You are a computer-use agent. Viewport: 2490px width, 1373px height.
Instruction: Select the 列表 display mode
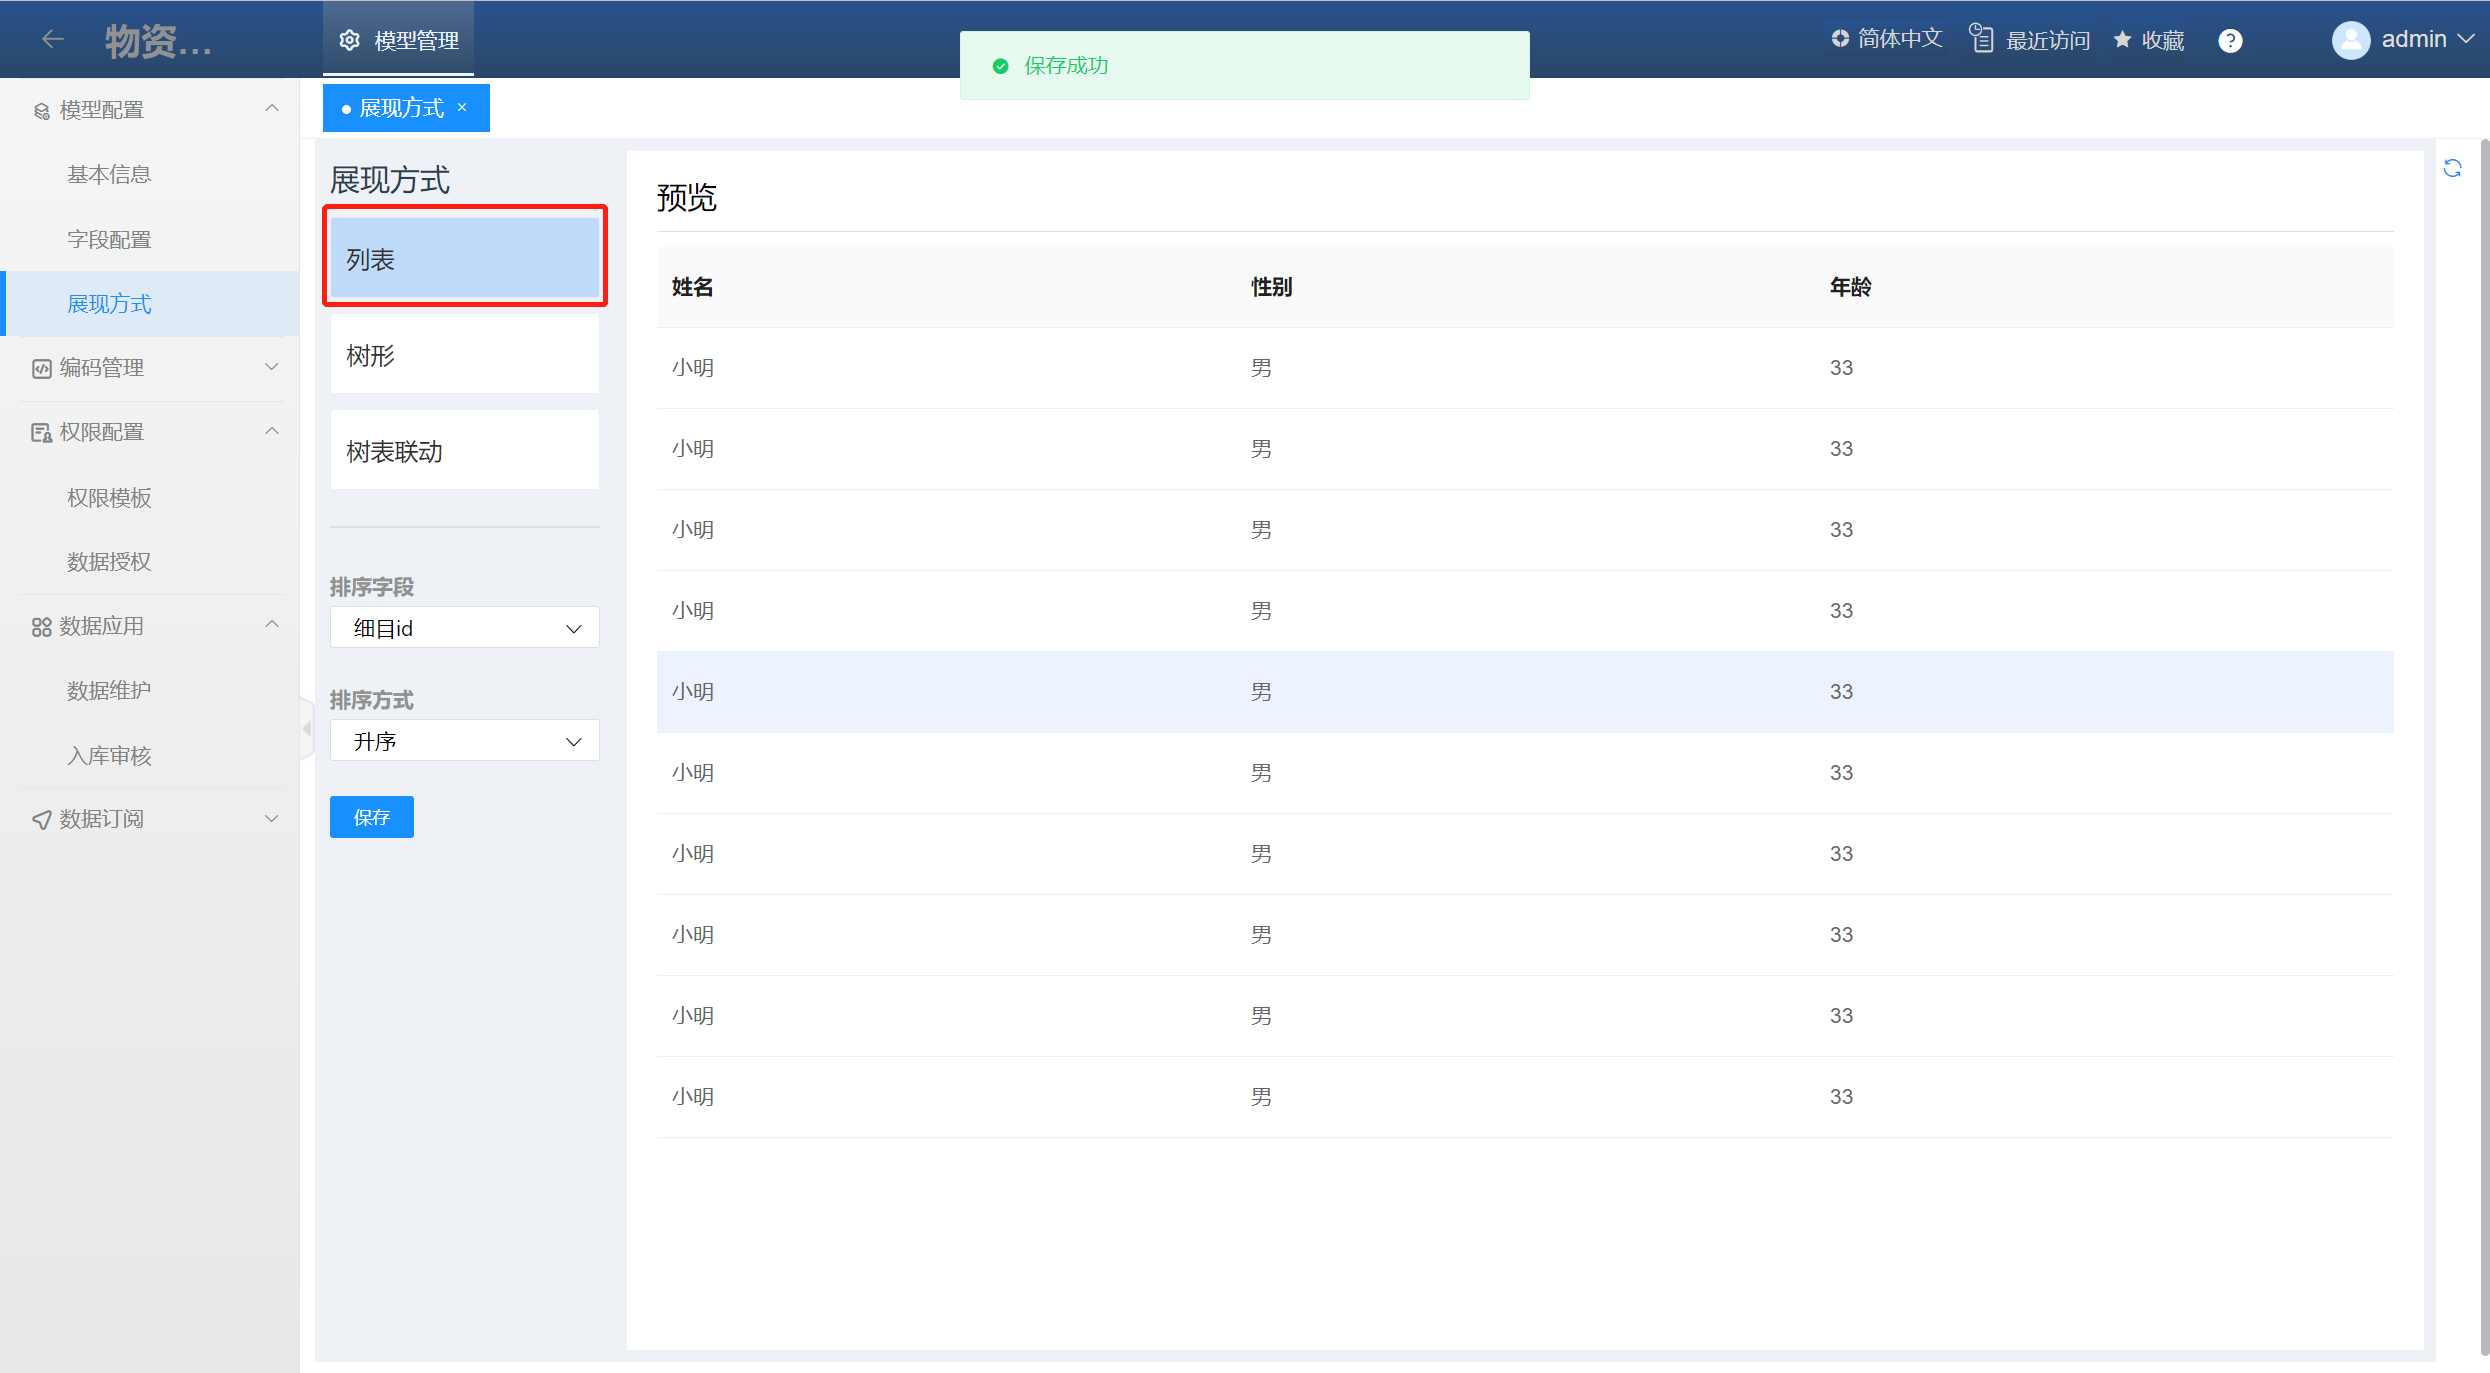click(465, 259)
